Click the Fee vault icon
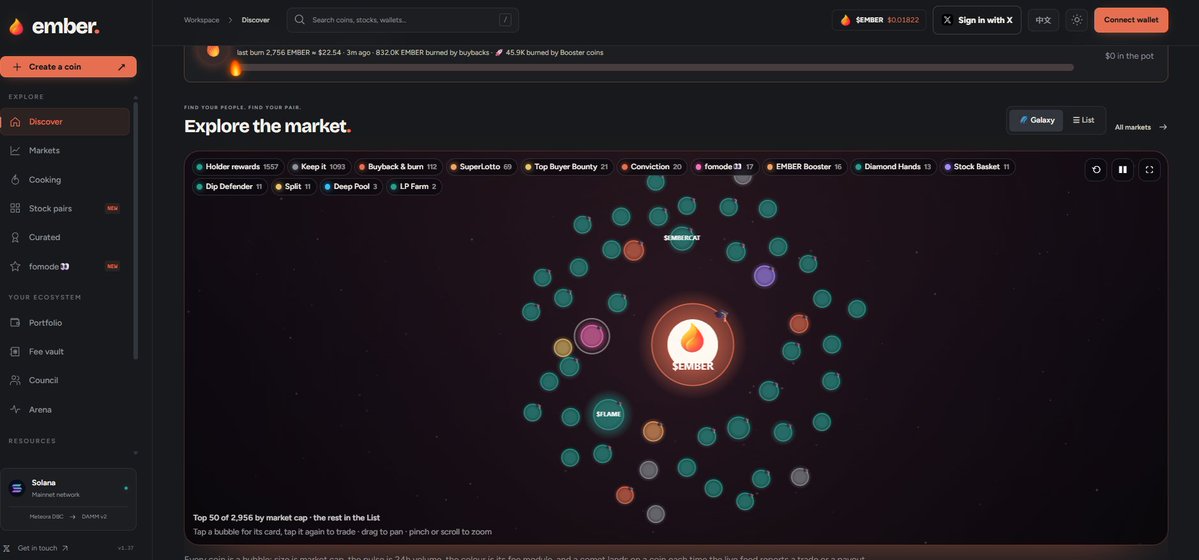This screenshot has height=560, width=1199. (15, 352)
